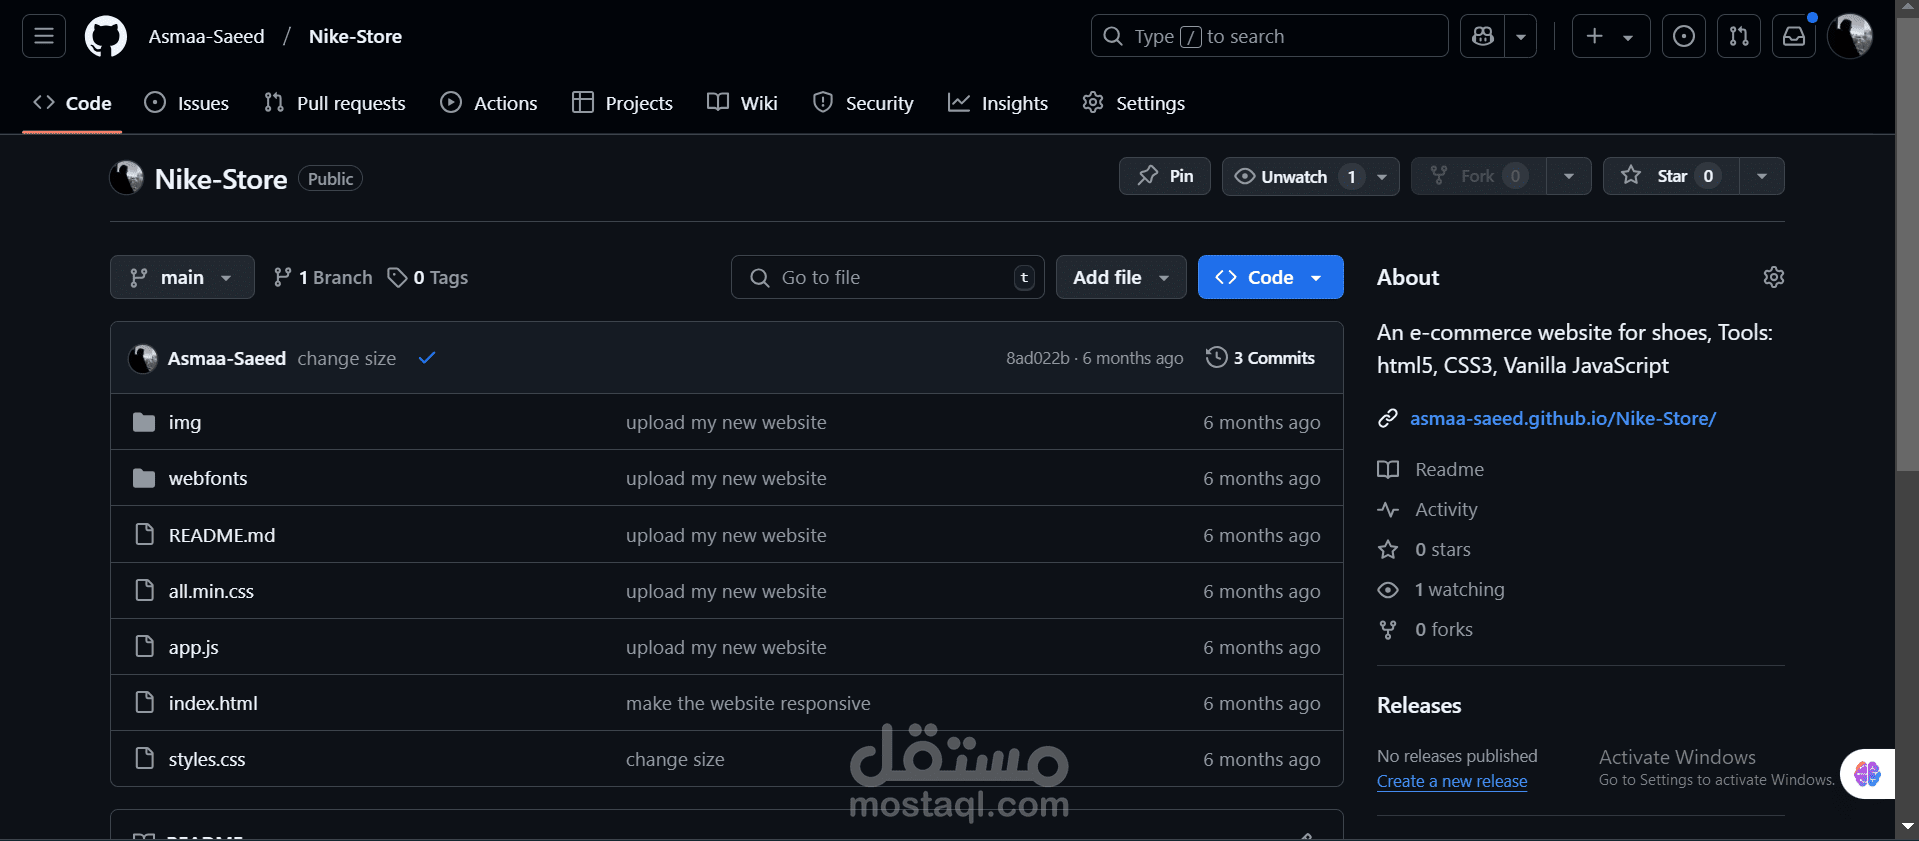The height and width of the screenshot is (841, 1919).
Task: Switch to the Pull requests tab
Action: [335, 103]
